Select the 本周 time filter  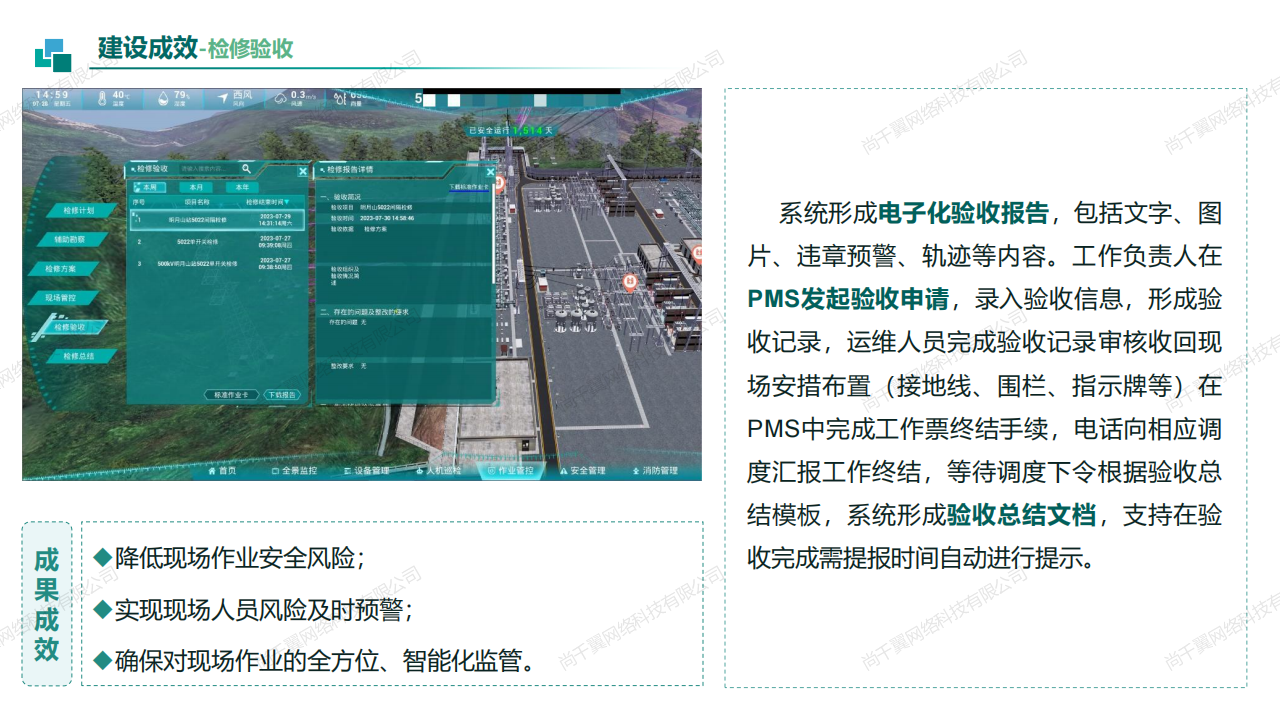pyautogui.click(x=148, y=187)
